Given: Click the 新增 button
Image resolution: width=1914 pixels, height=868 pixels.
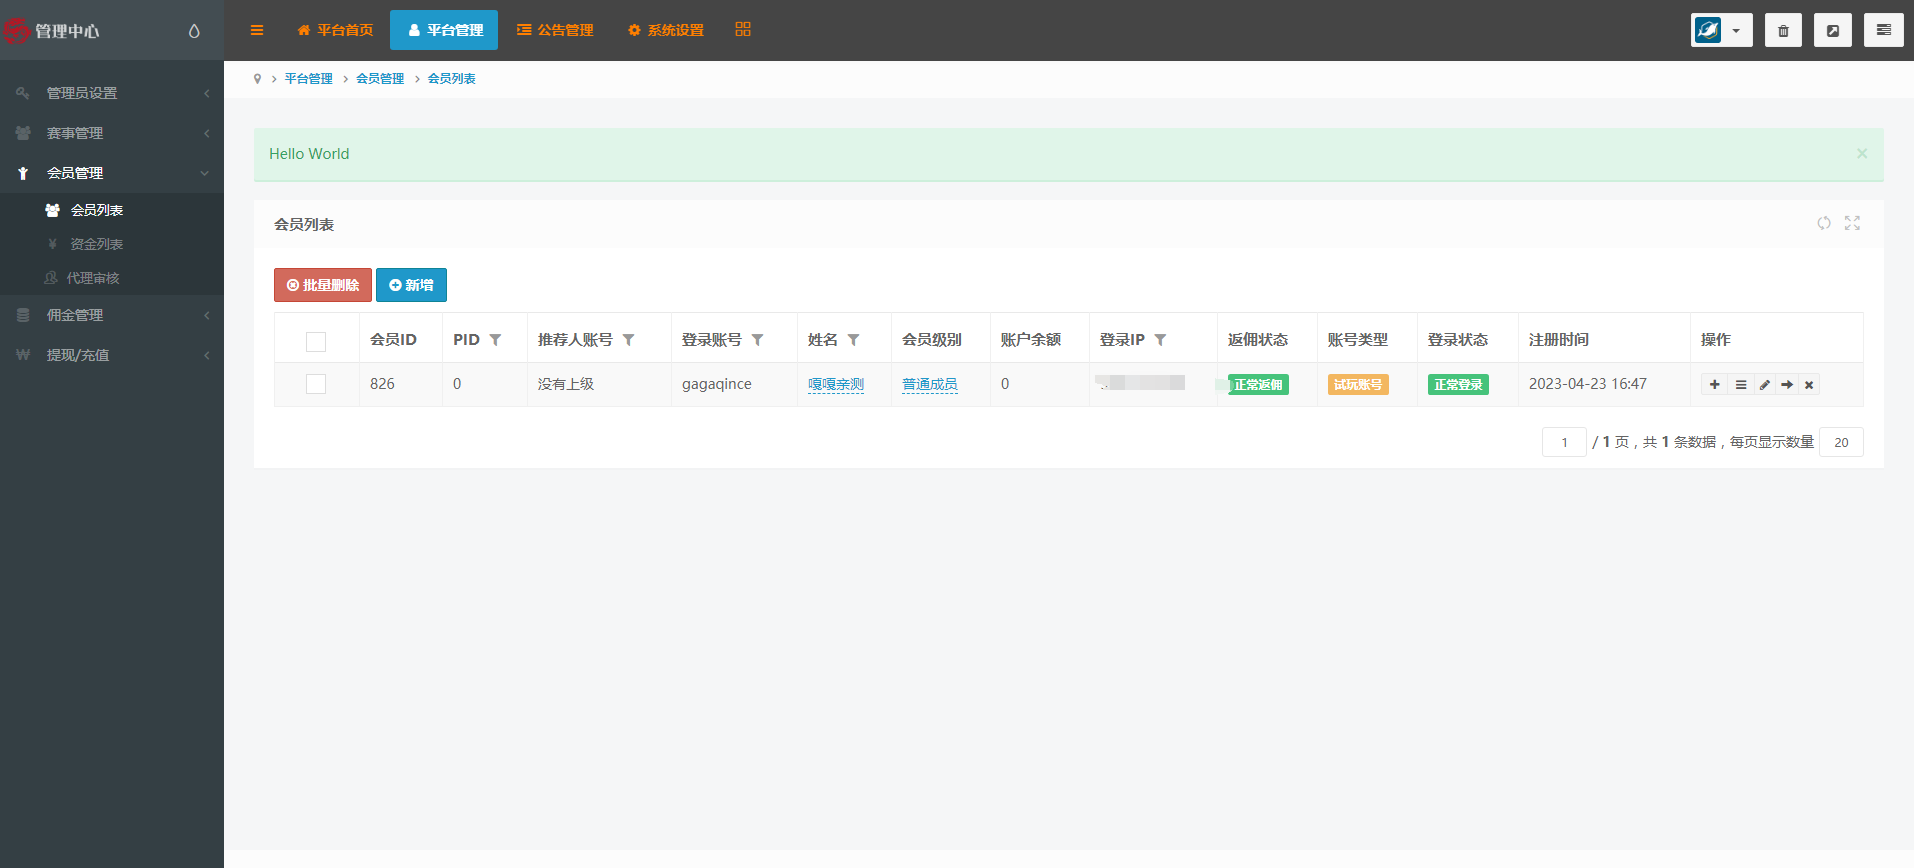Looking at the screenshot, I should 411,285.
